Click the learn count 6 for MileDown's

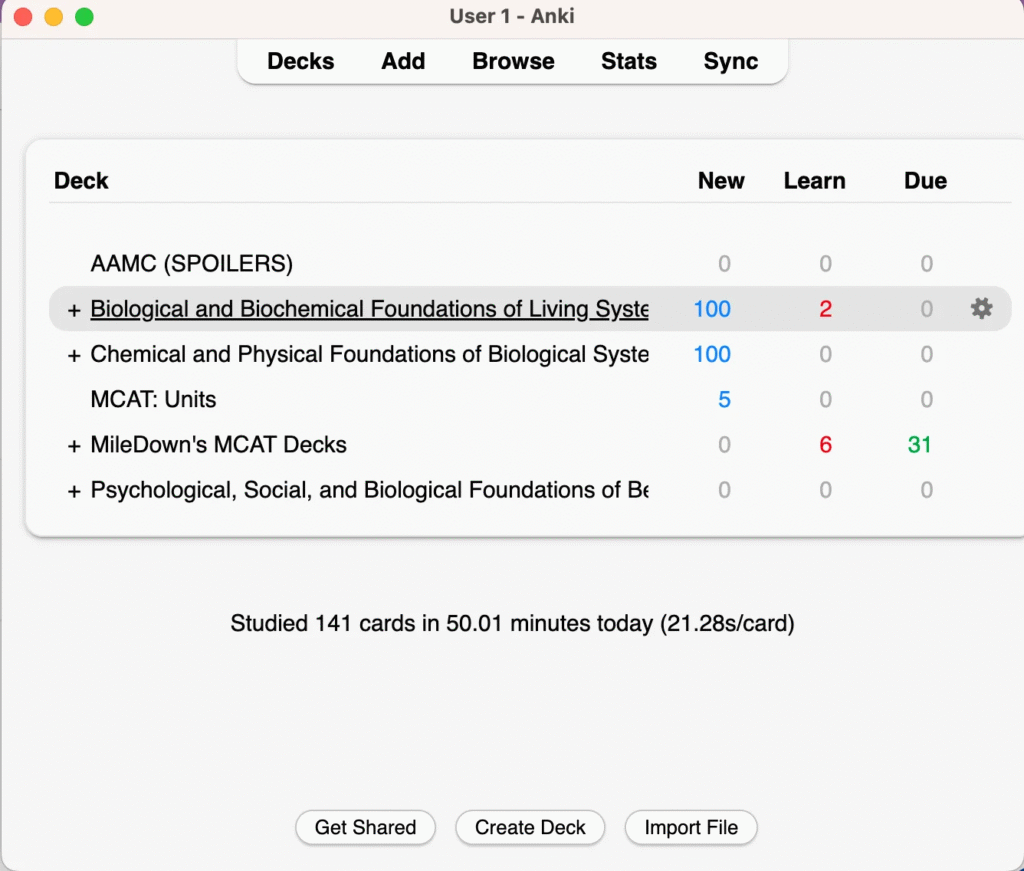(825, 445)
